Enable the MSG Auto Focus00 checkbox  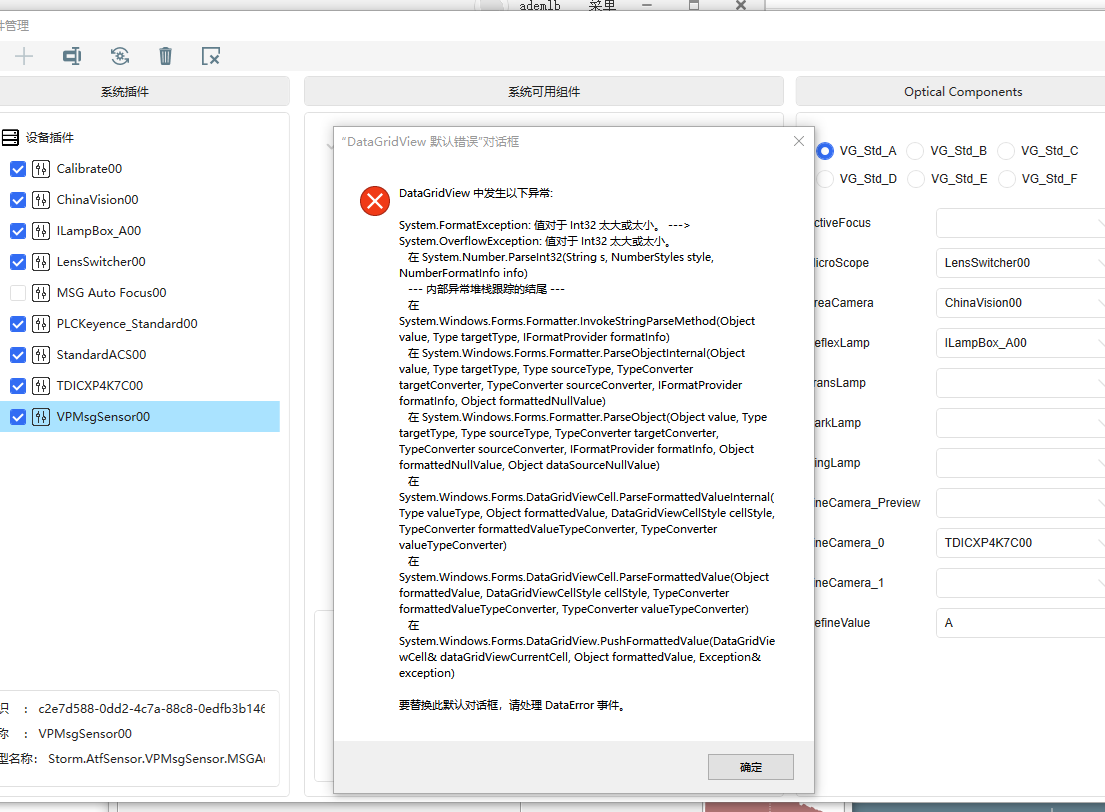[x=18, y=293]
